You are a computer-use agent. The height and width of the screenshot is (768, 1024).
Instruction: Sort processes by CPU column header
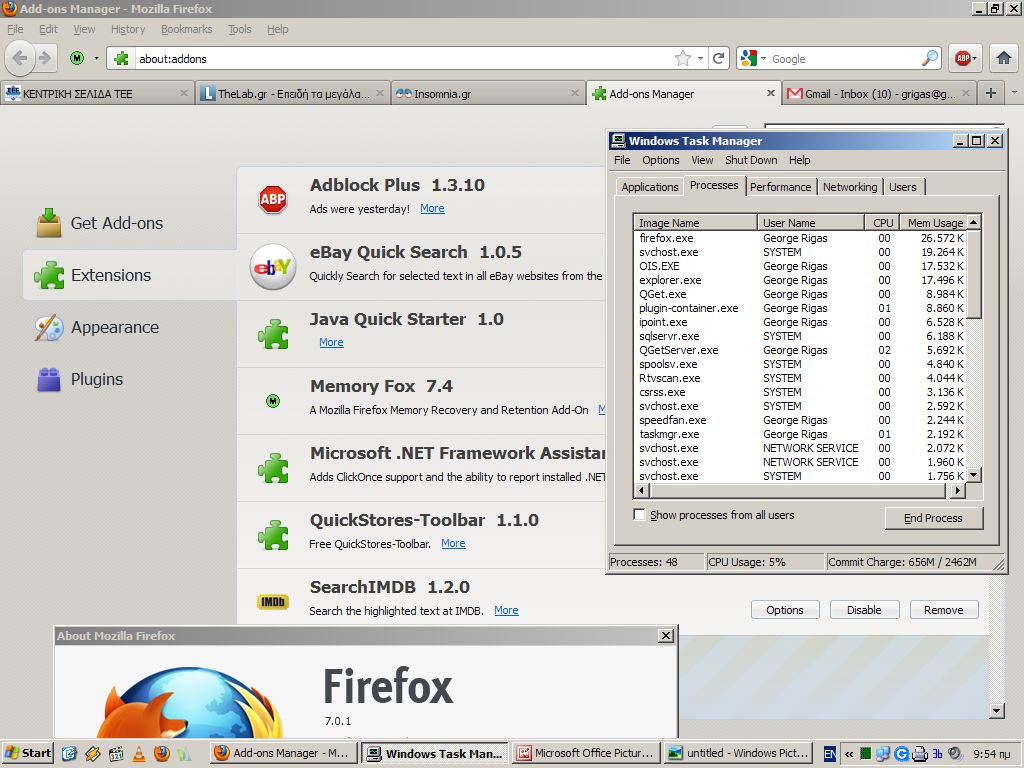883,223
